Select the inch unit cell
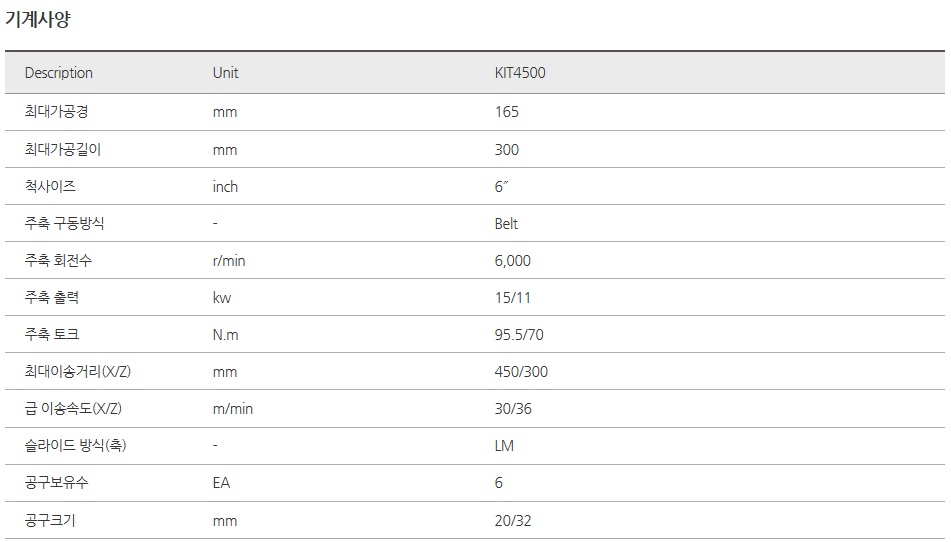951x542 pixels. point(226,187)
